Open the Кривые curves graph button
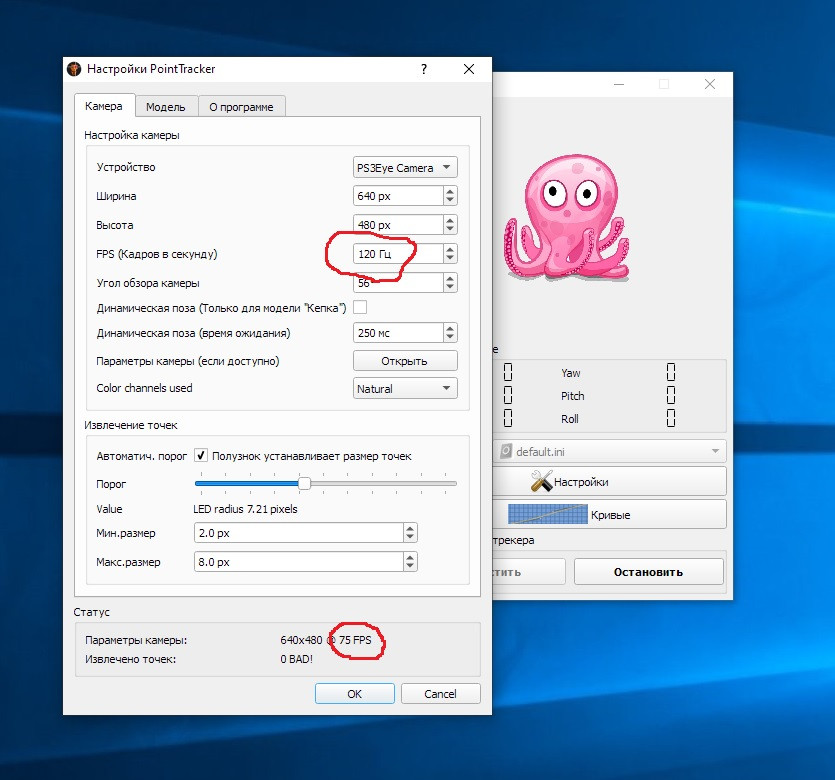The width and height of the screenshot is (835, 780). click(x=610, y=514)
